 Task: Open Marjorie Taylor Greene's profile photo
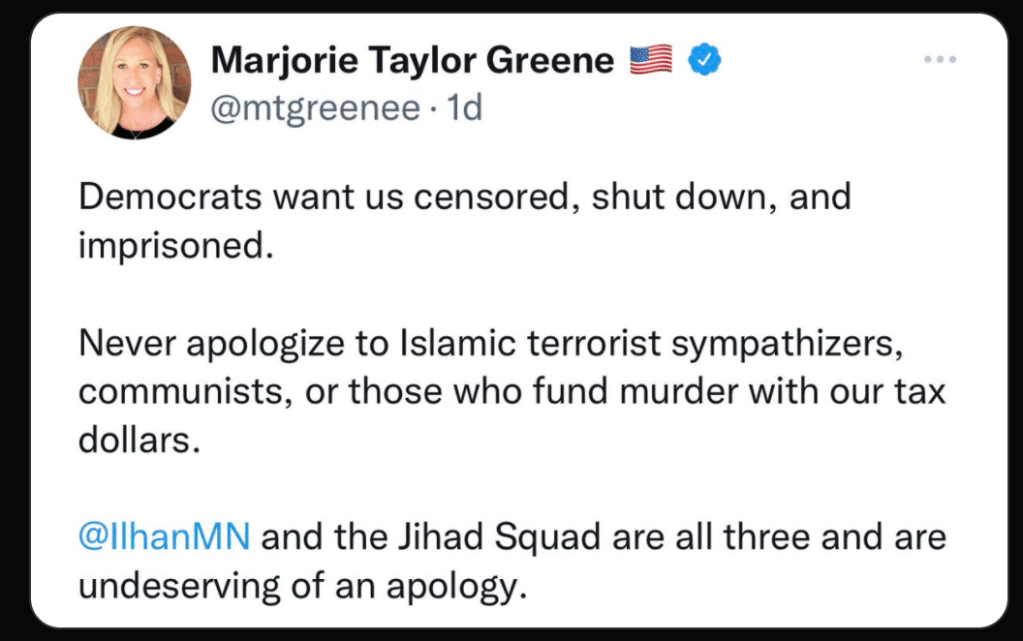[x=134, y=83]
